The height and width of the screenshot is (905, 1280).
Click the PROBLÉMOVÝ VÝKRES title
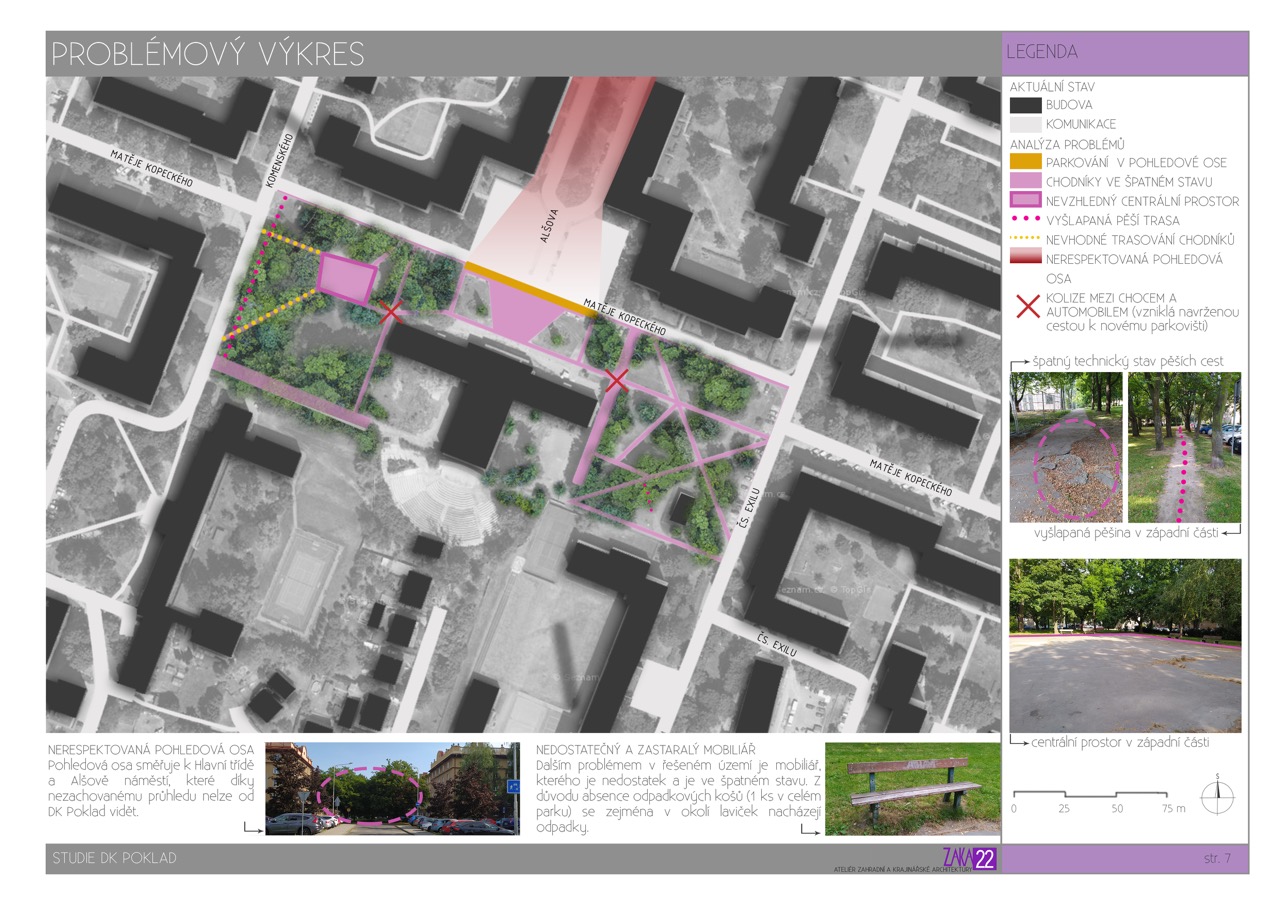pos(208,54)
